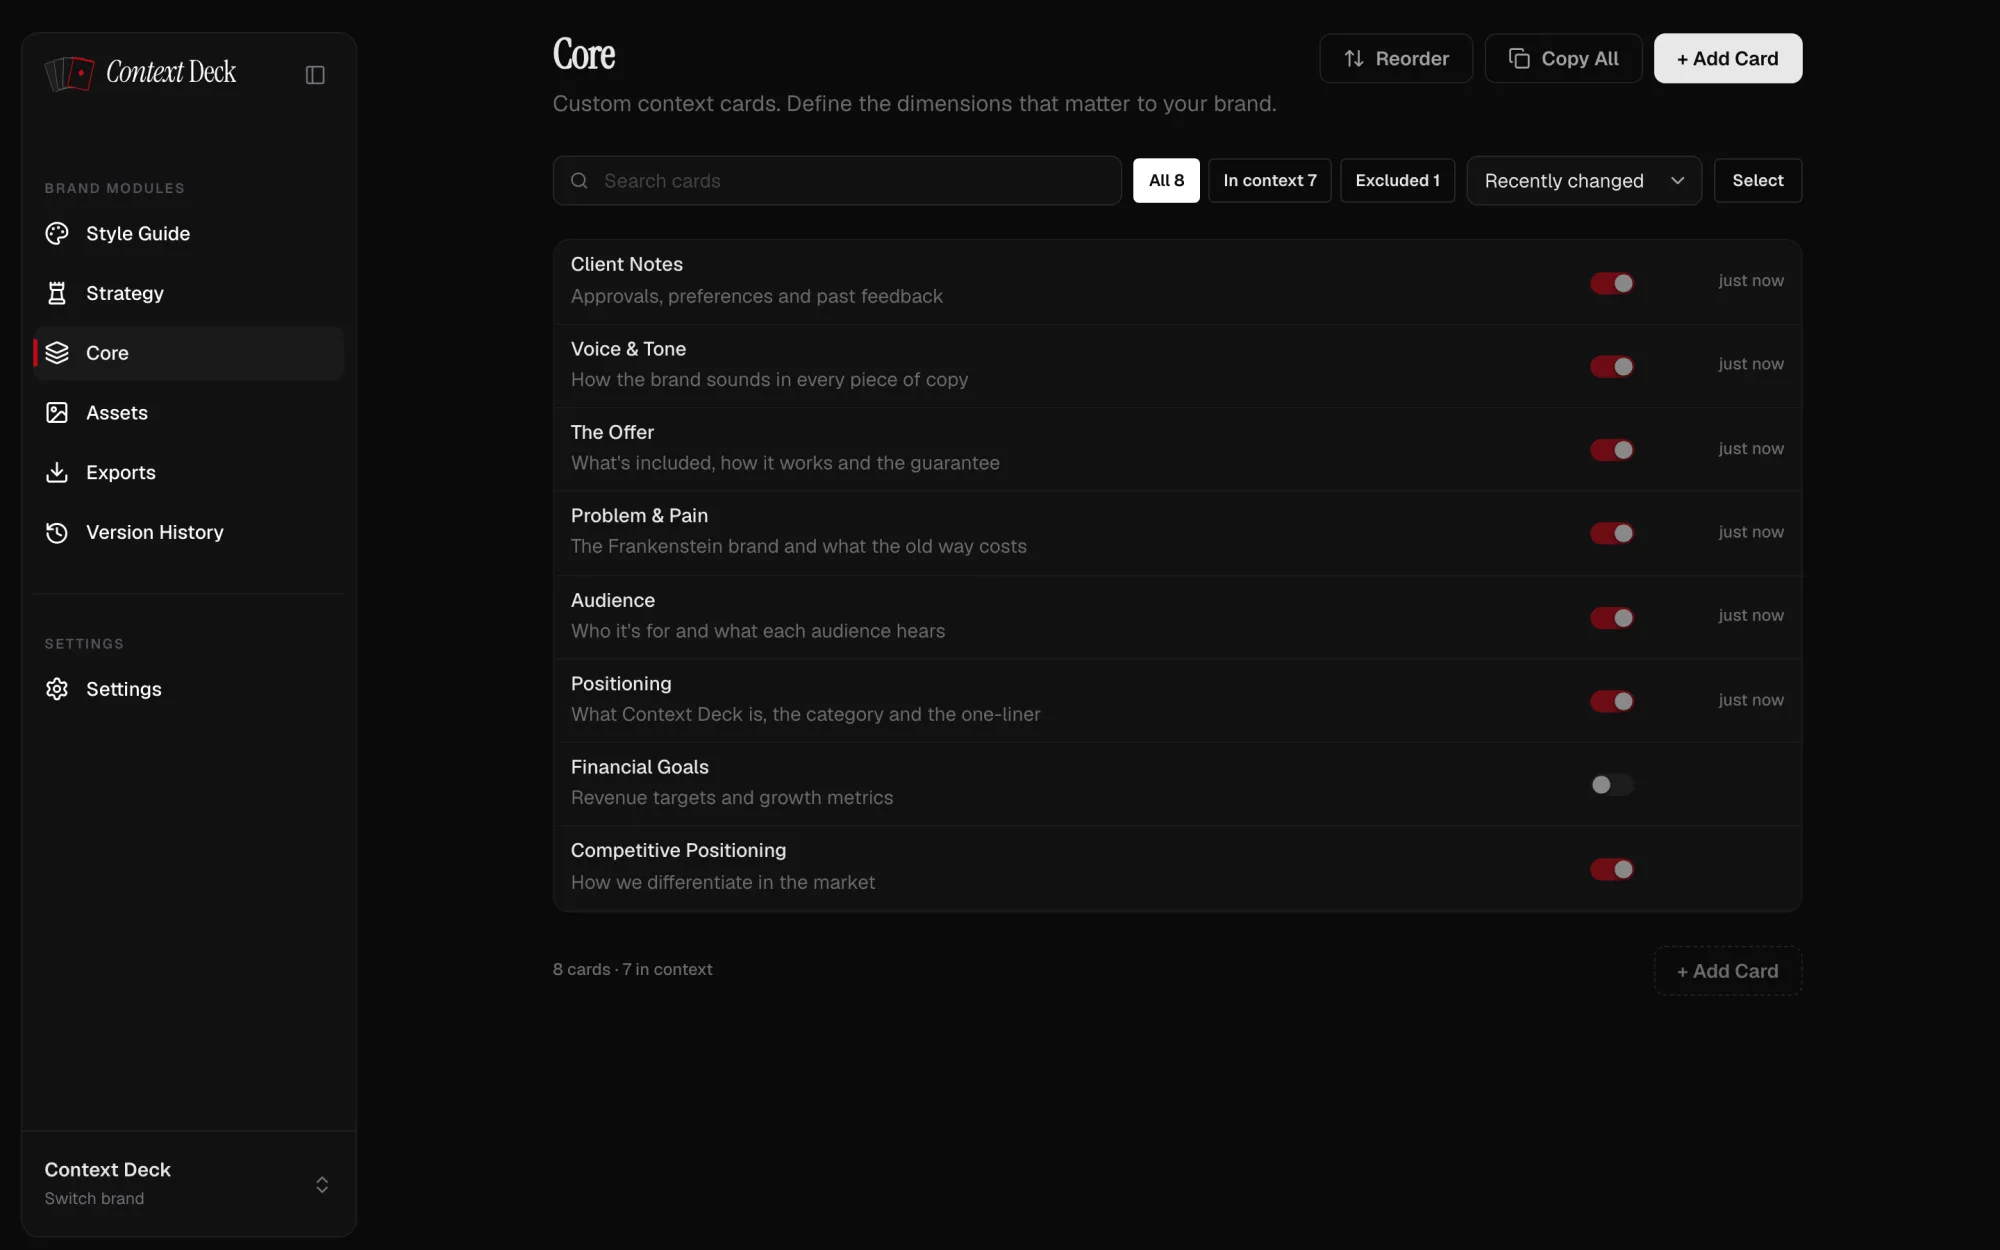The height and width of the screenshot is (1250, 2000).
Task: Click the Version History clock icon
Action: click(57, 532)
